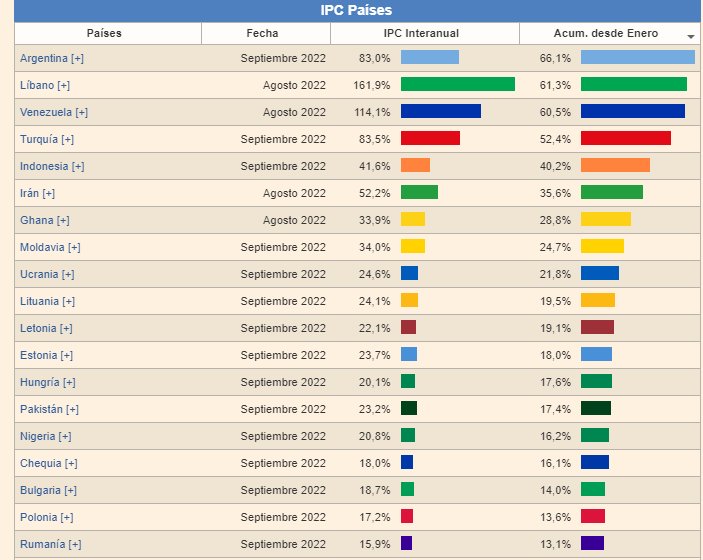Click the Fecha column header
This screenshot has height=560, width=703.
[262, 33]
